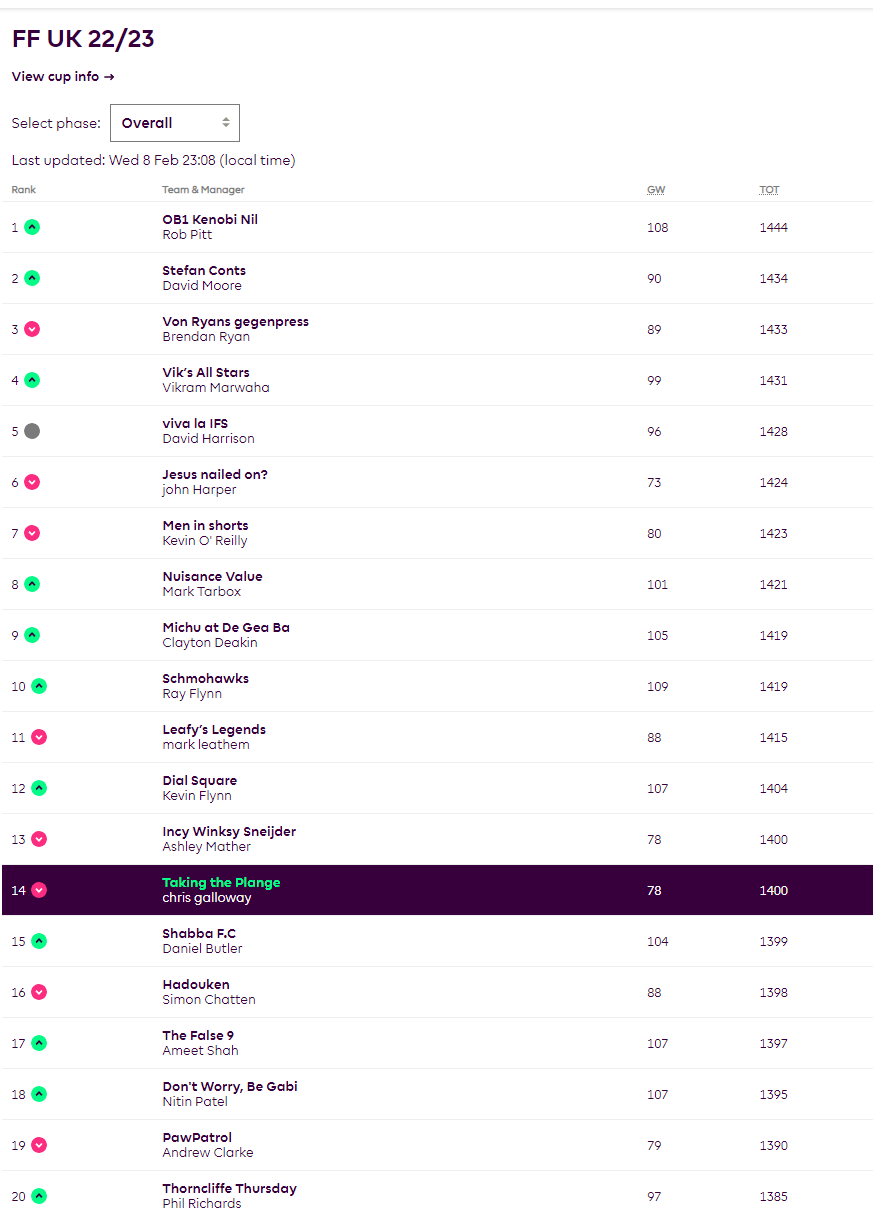
Task: Open the Select phase Overall dropdown
Action: pyautogui.click(x=174, y=123)
